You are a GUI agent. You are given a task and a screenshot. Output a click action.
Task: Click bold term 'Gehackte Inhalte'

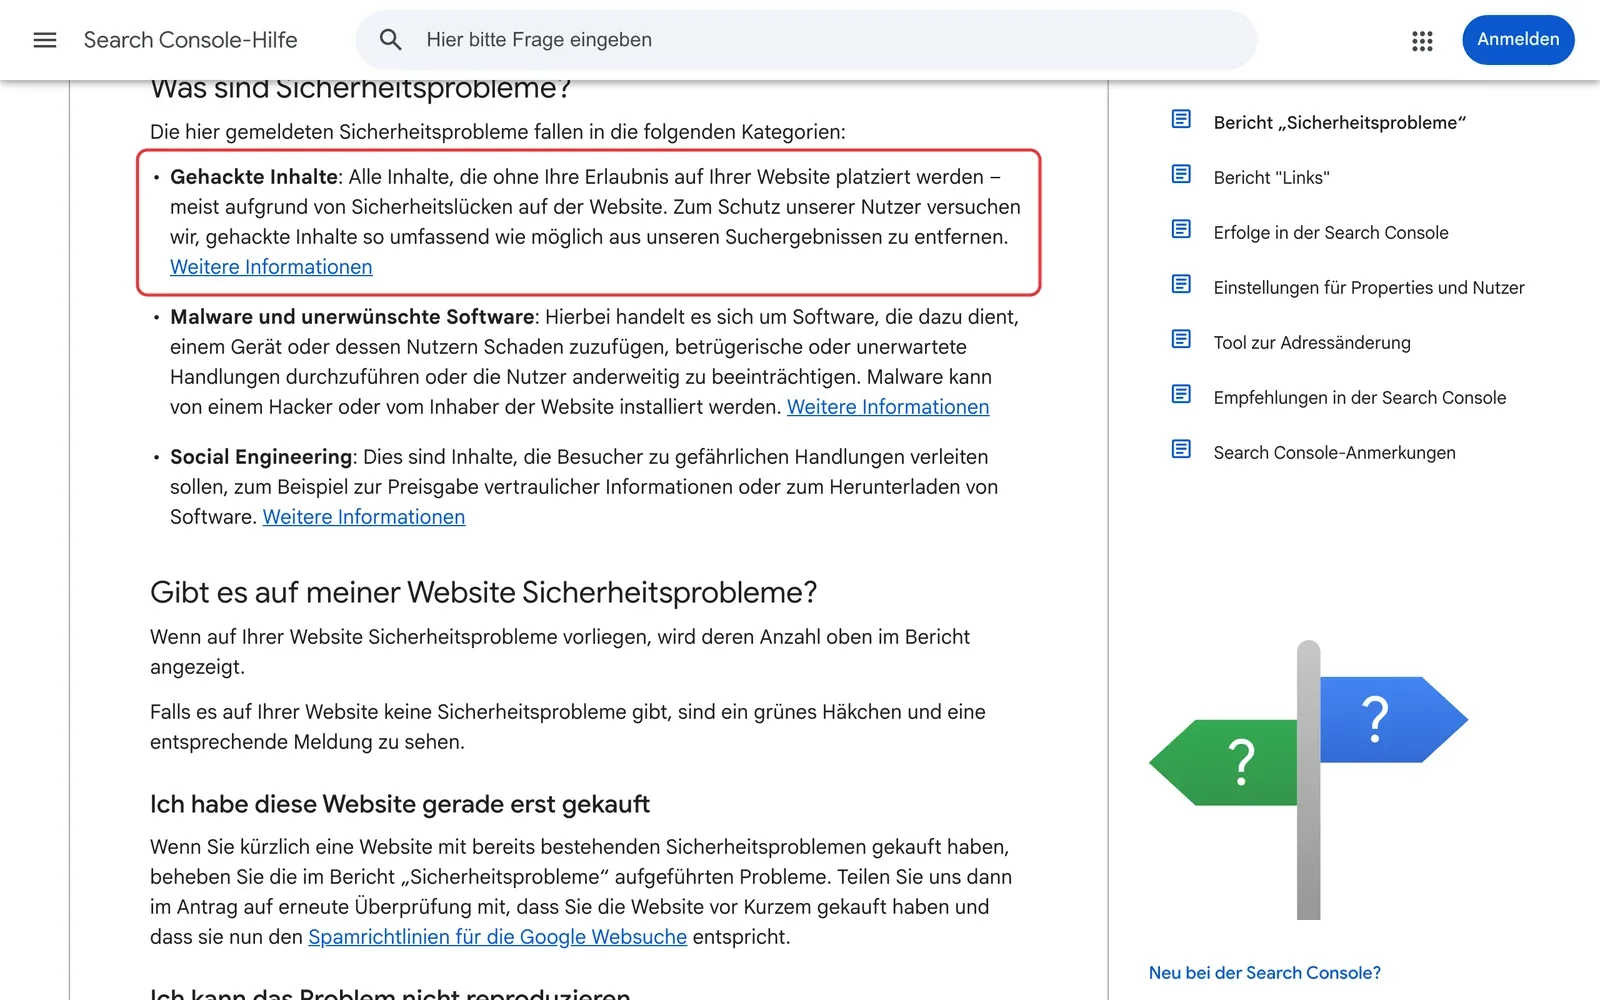click(254, 177)
